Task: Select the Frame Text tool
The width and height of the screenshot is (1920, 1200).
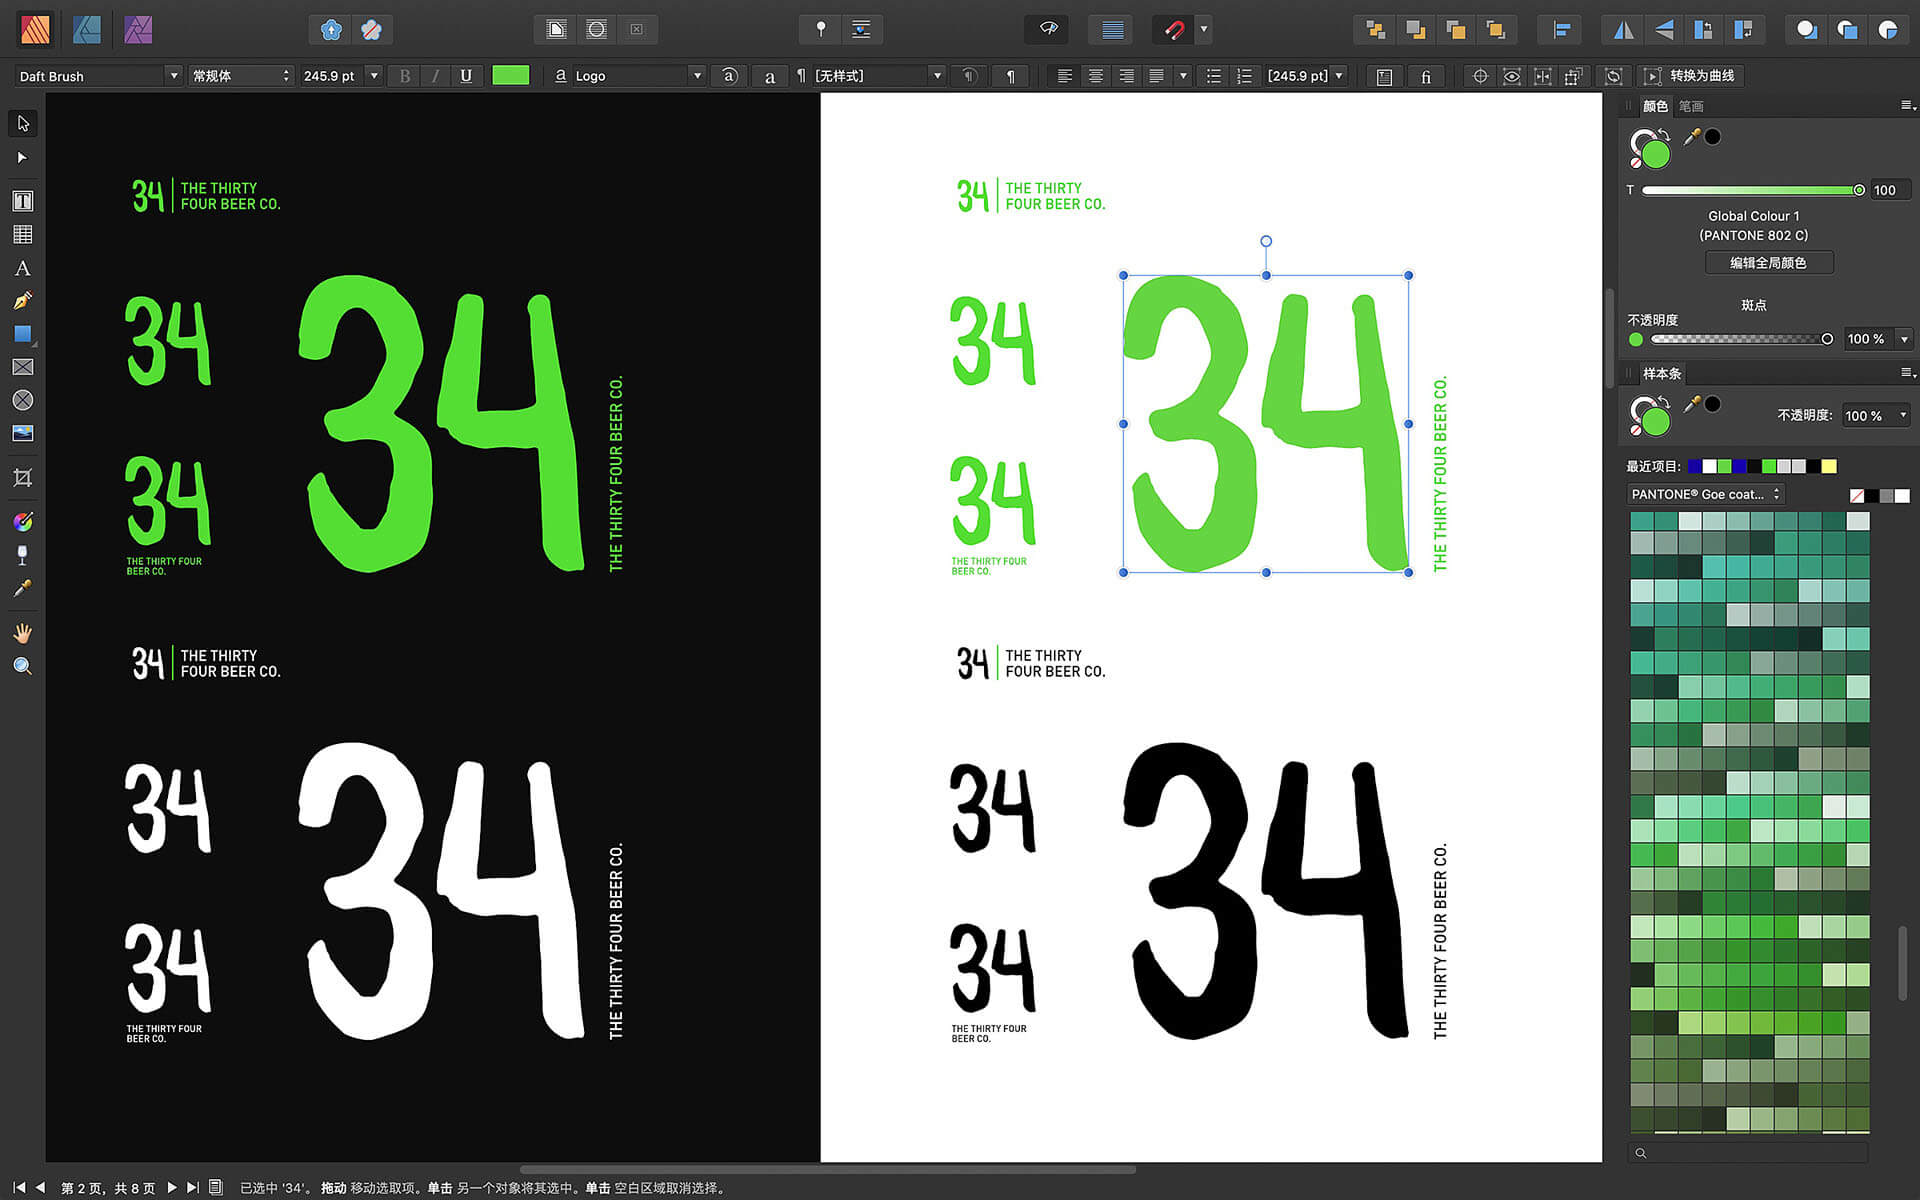Action: click(23, 201)
